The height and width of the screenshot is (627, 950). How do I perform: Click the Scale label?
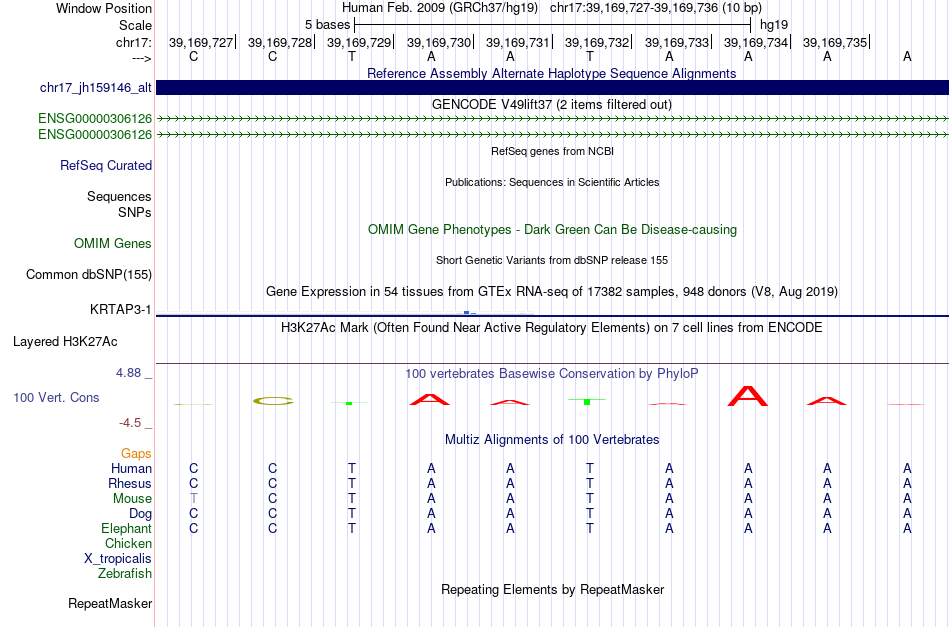coord(135,25)
